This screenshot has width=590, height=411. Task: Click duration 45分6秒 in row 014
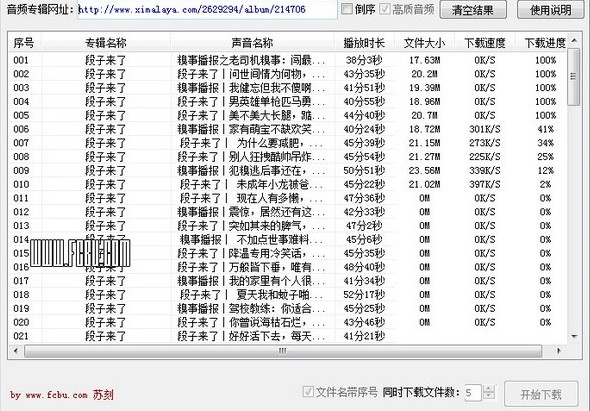pos(364,239)
